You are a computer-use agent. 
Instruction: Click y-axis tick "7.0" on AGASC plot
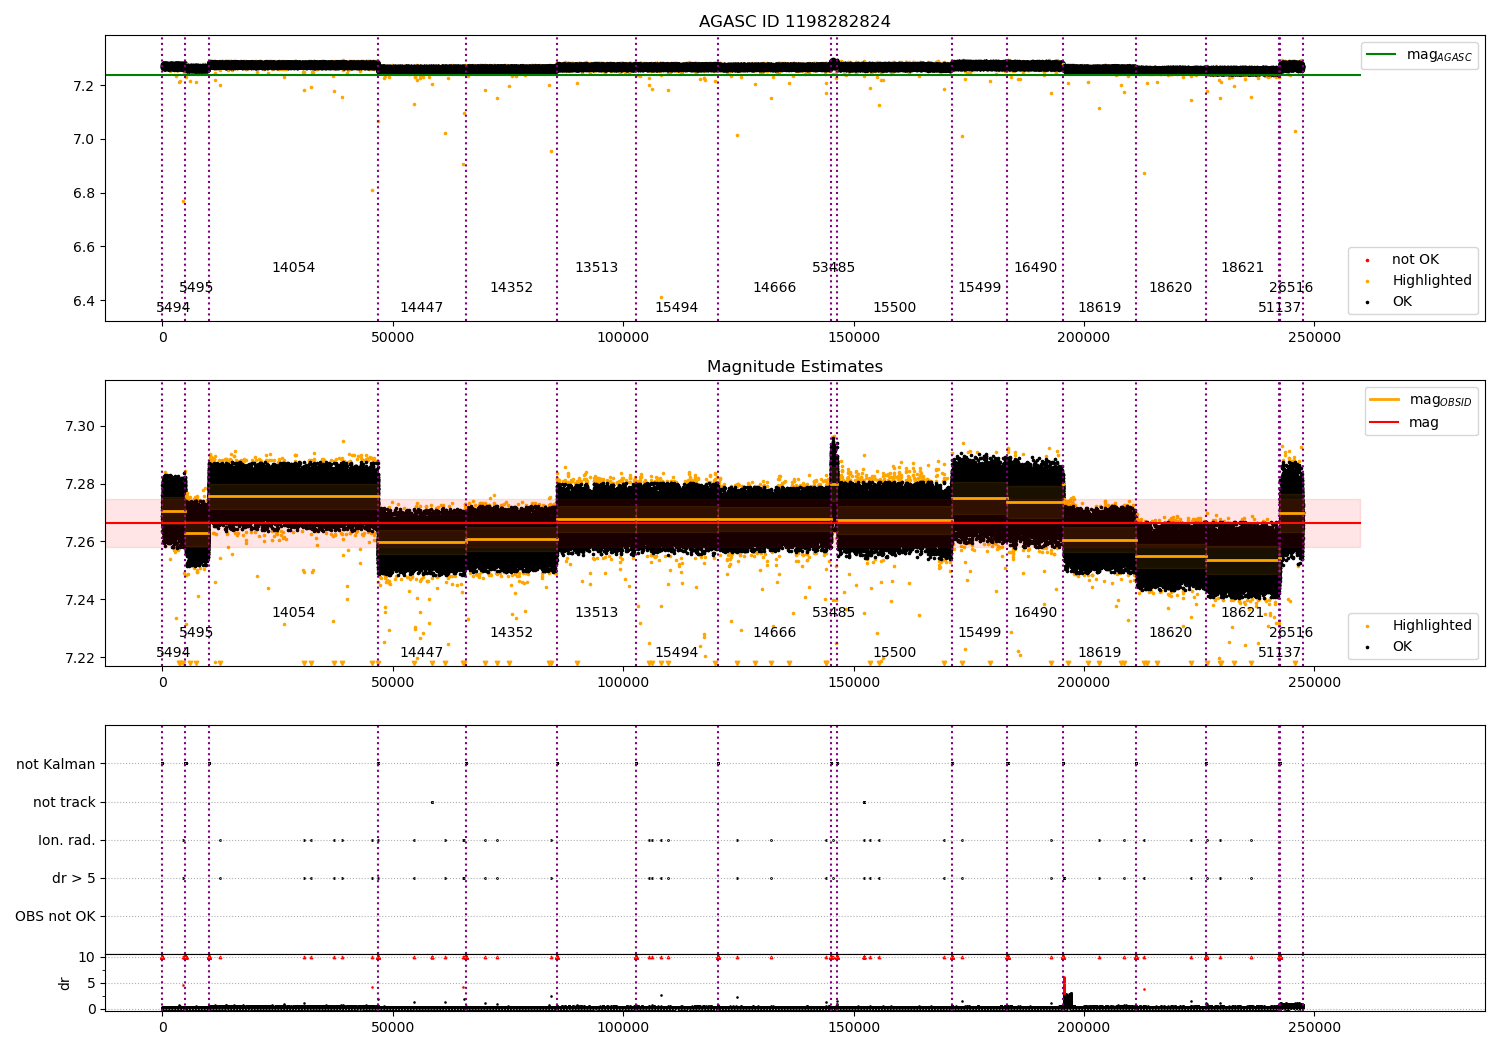click(84, 140)
